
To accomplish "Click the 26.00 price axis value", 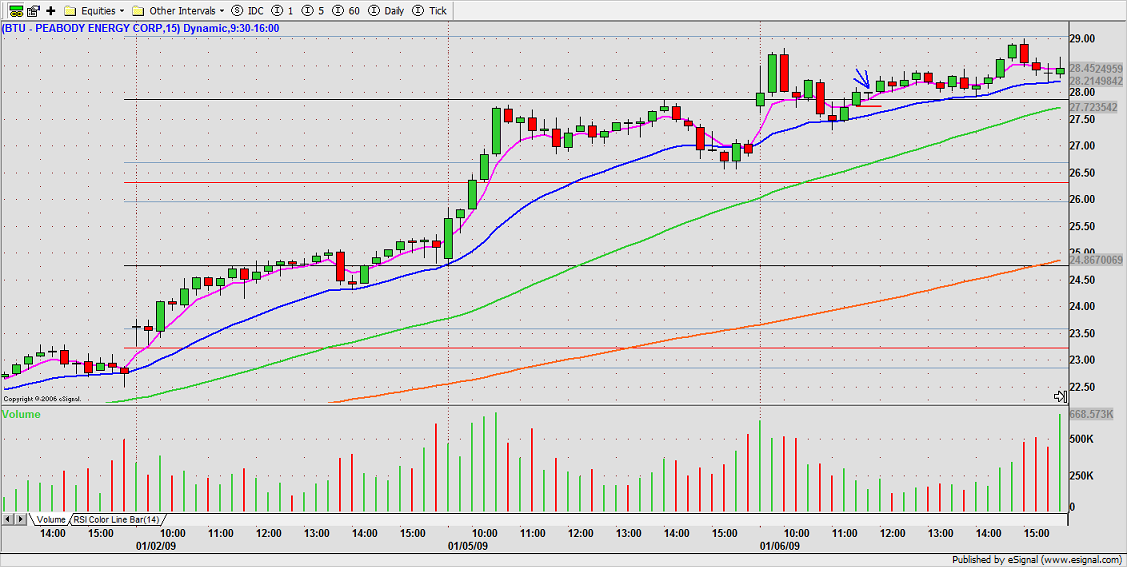I will (1082, 199).
